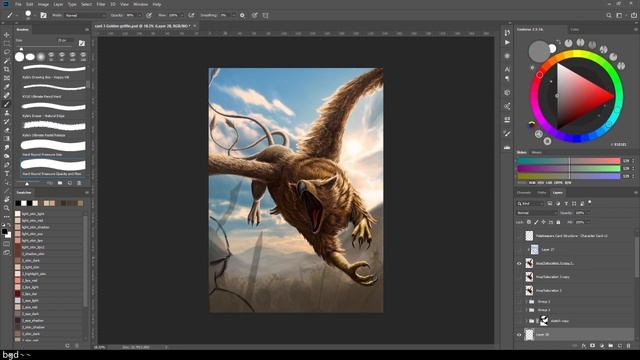Open the Flow slider arrow in options bar
The width and height of the screenshot is (640, 360).
(x=182, y=16)
